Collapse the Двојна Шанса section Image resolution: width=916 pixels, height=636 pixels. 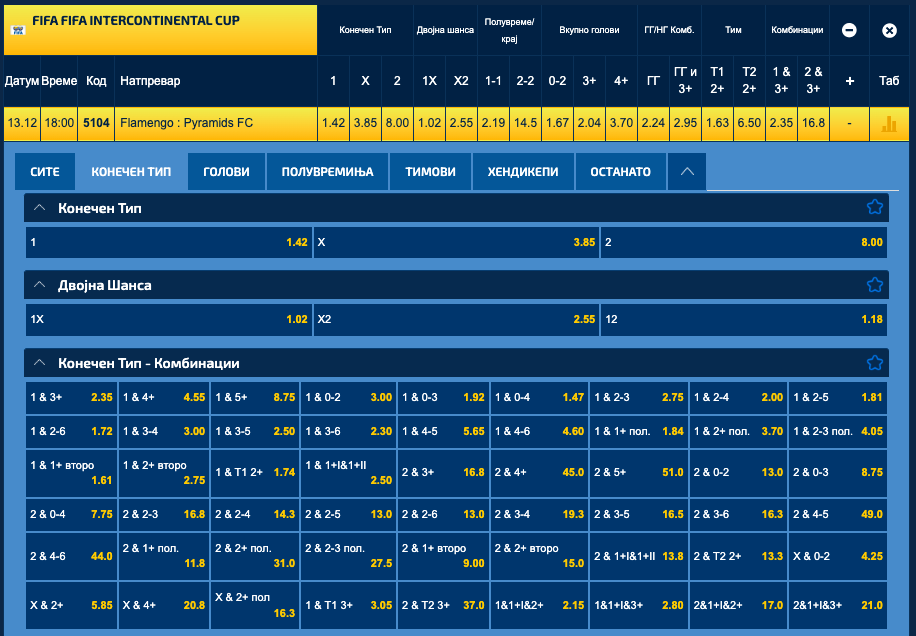tap(40, 285)
